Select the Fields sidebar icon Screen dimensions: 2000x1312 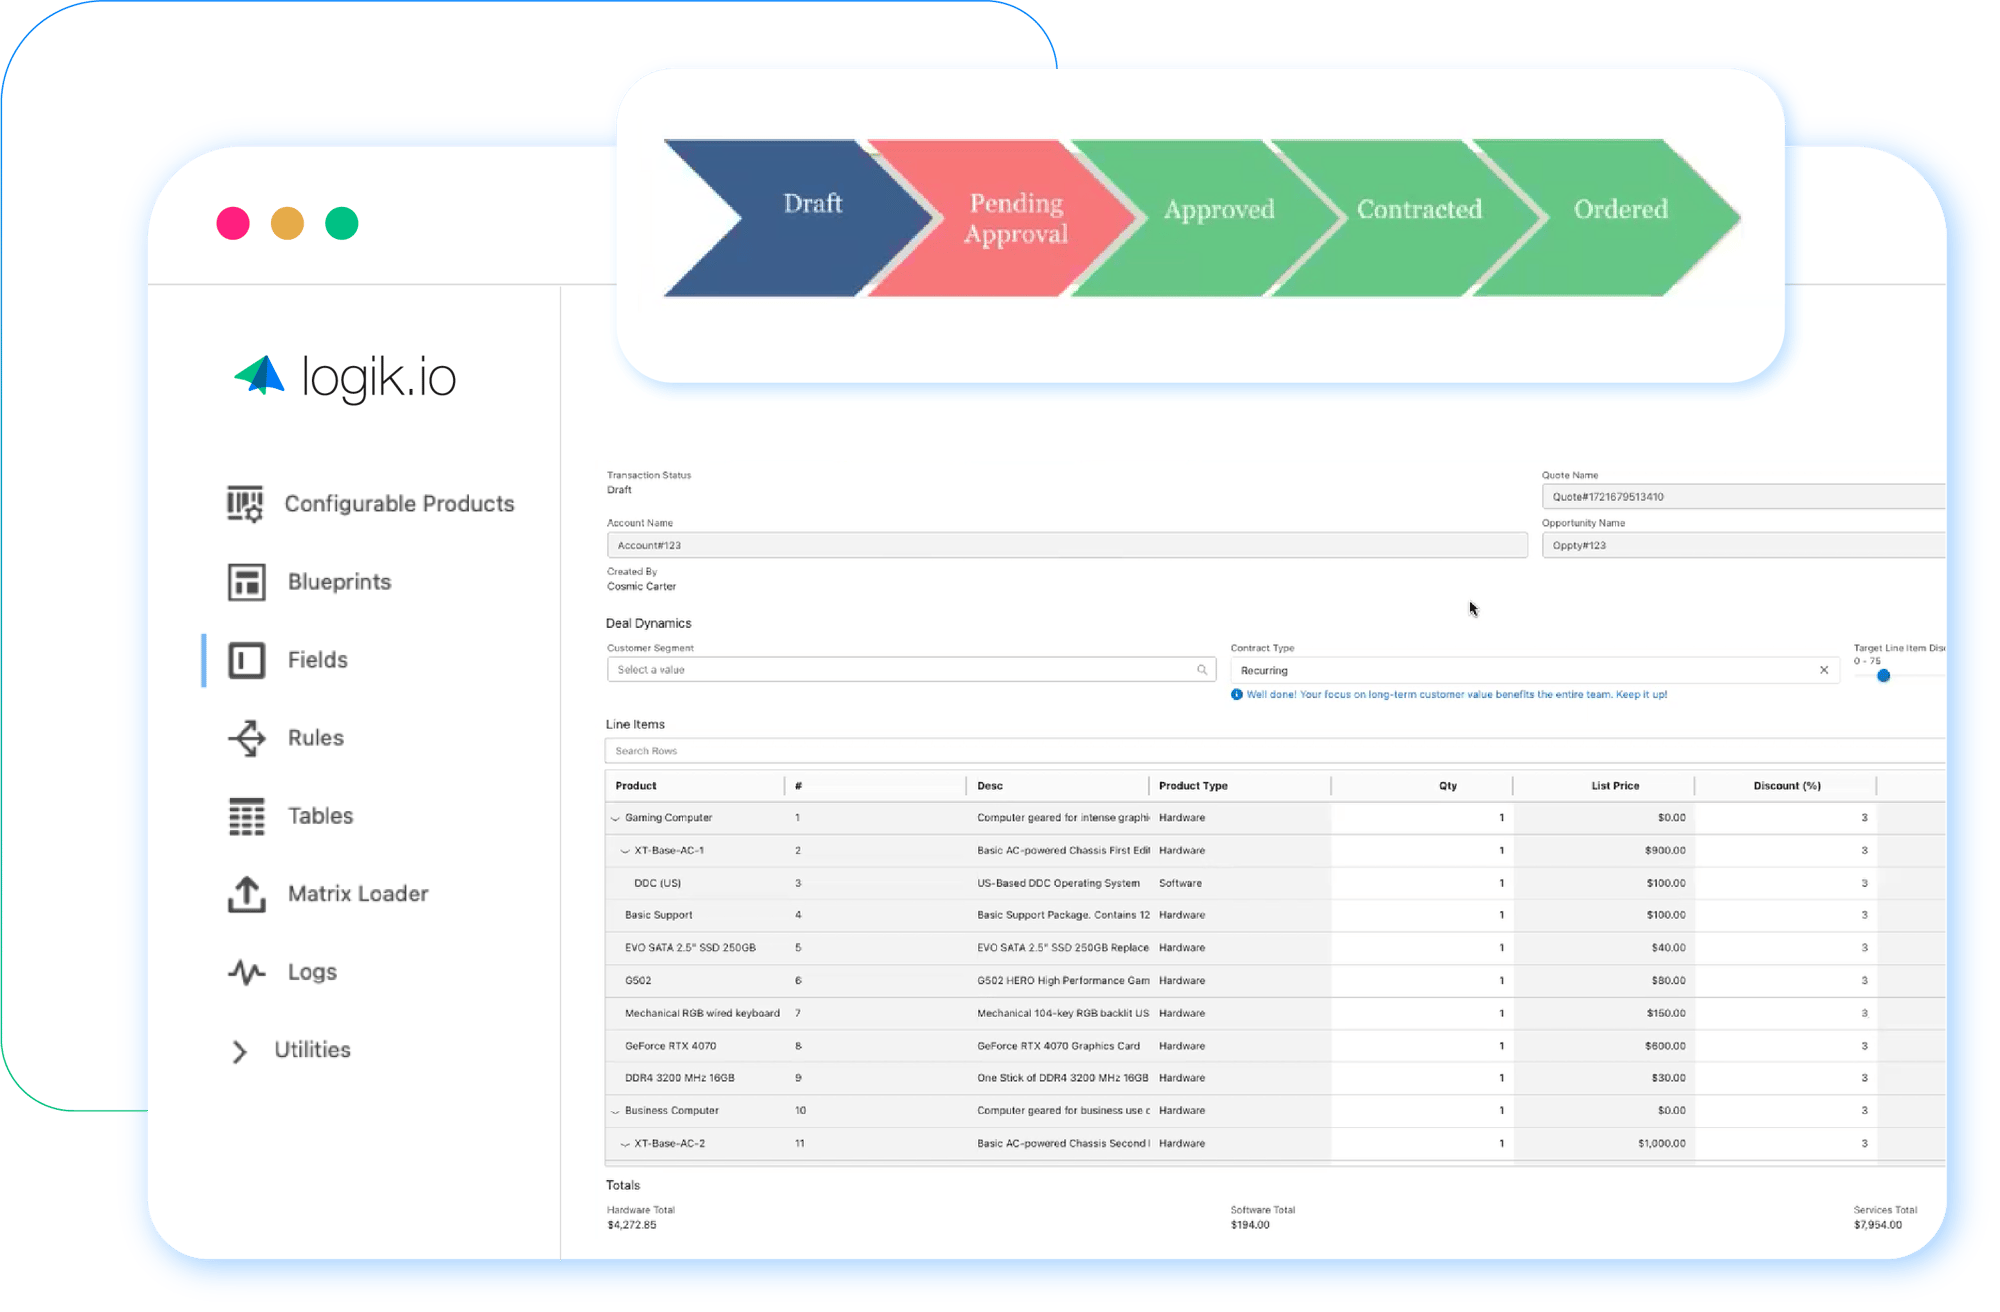tap(246, 660)
